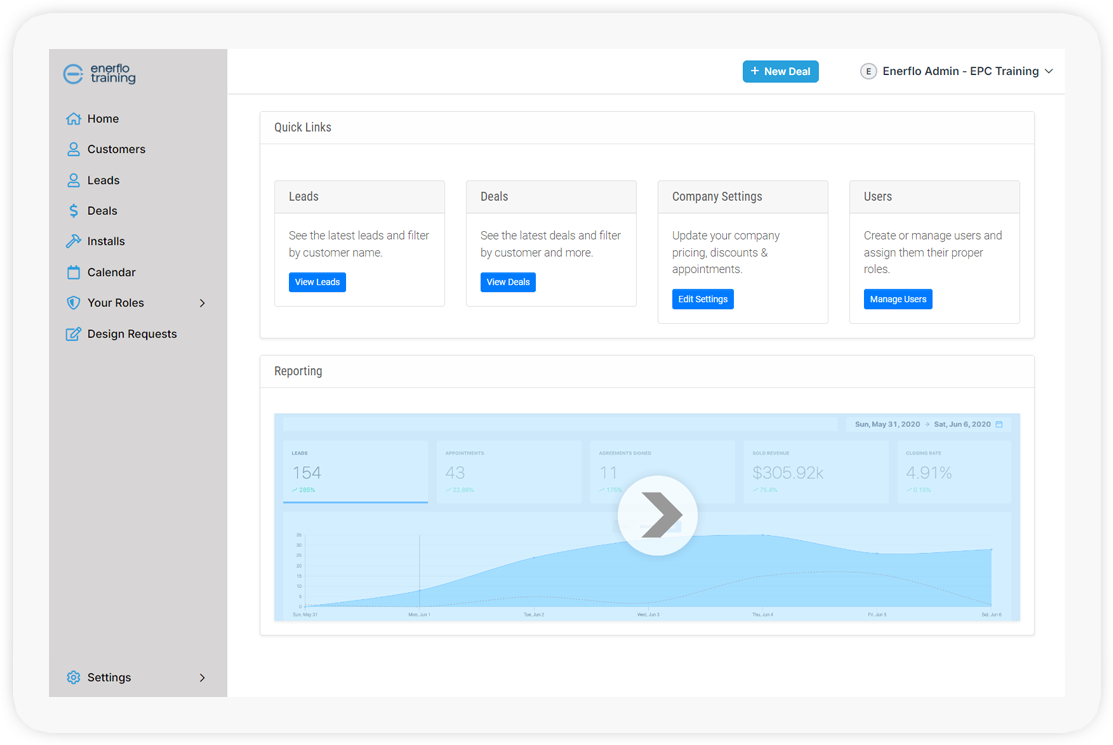Click the Customers person icon
1113x745 pixels.
(73, 149)
